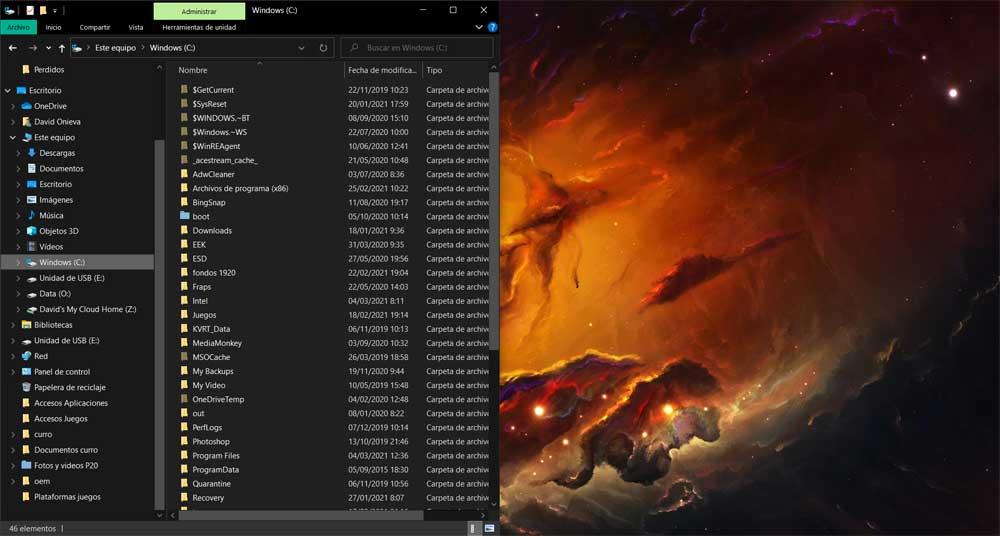Viewport: 1000px width, 536px height.
Task: Switch to large icons view in status bar
Action: (x=489, y=528)
